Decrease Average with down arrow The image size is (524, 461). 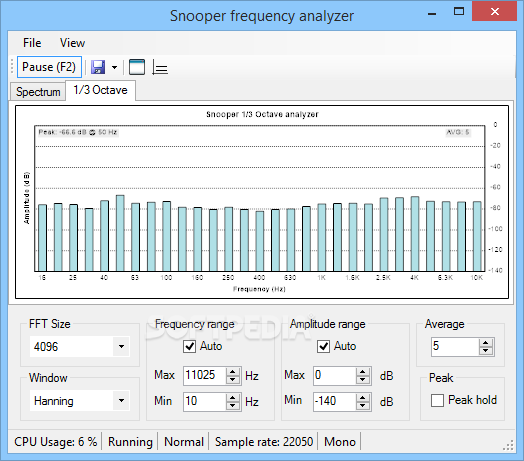click(x=486, y=351)
